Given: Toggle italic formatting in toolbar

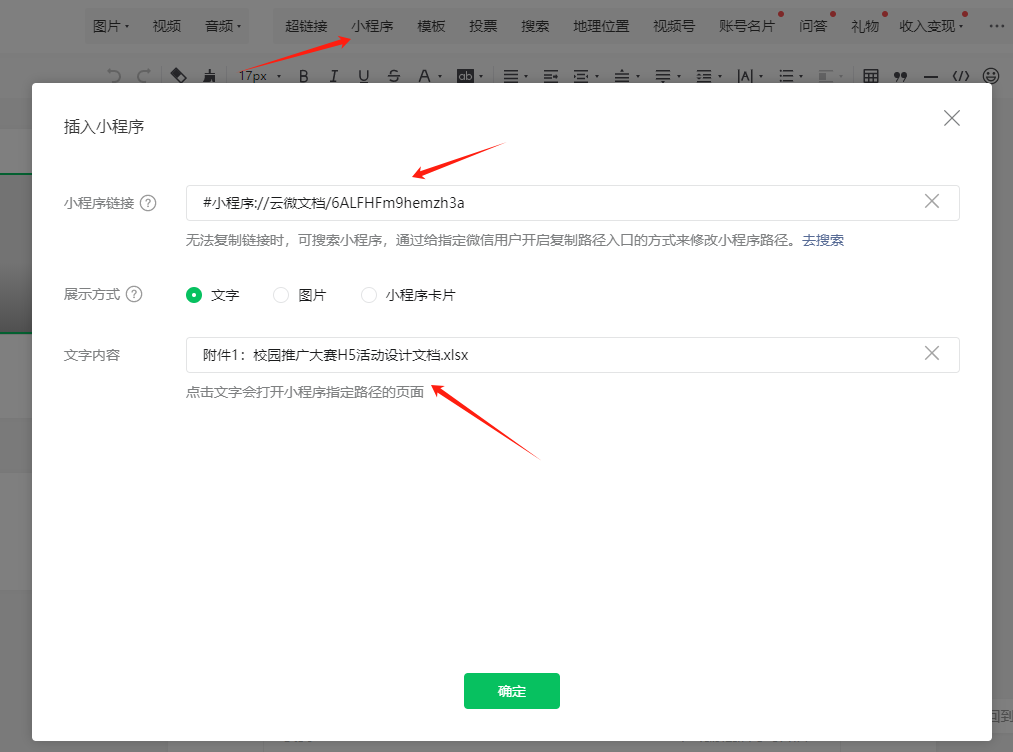Looking at the screenshot, I should tap(334, 76).
